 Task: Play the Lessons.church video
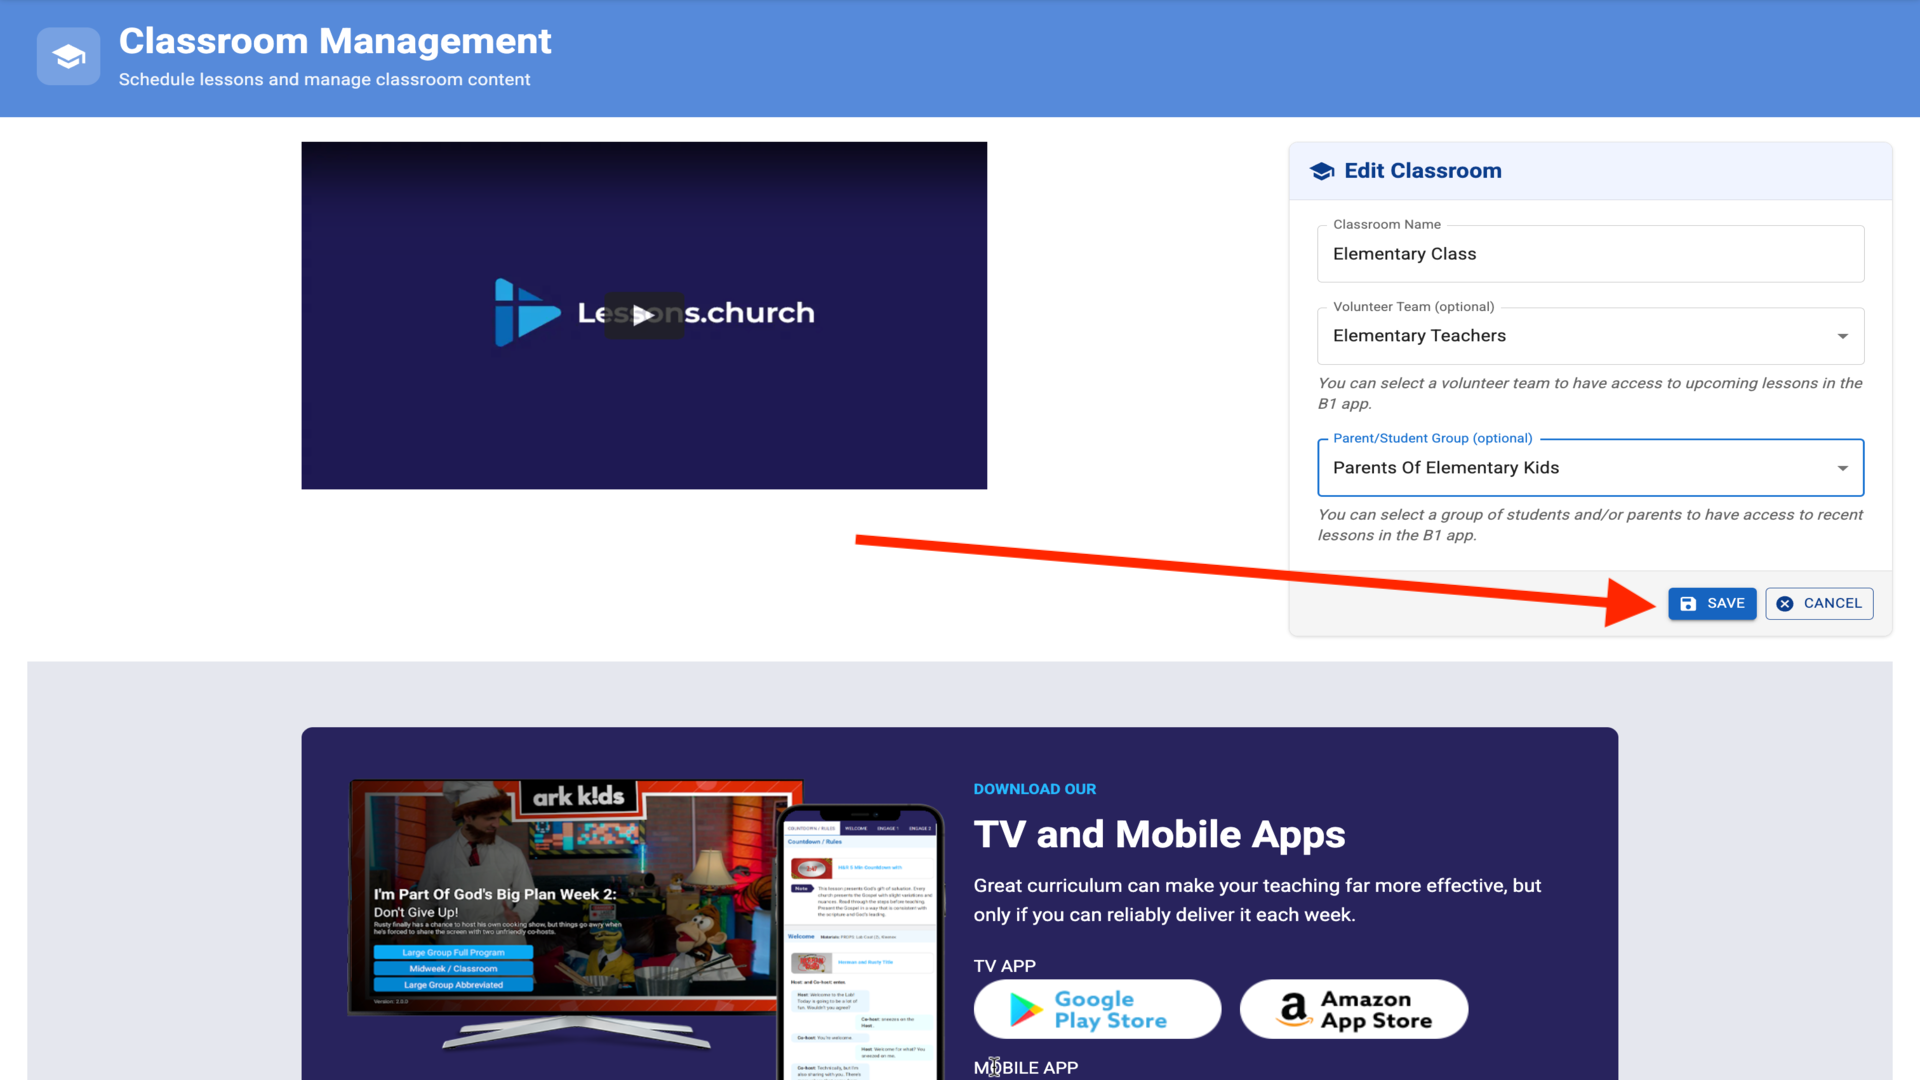pos(643,315)
